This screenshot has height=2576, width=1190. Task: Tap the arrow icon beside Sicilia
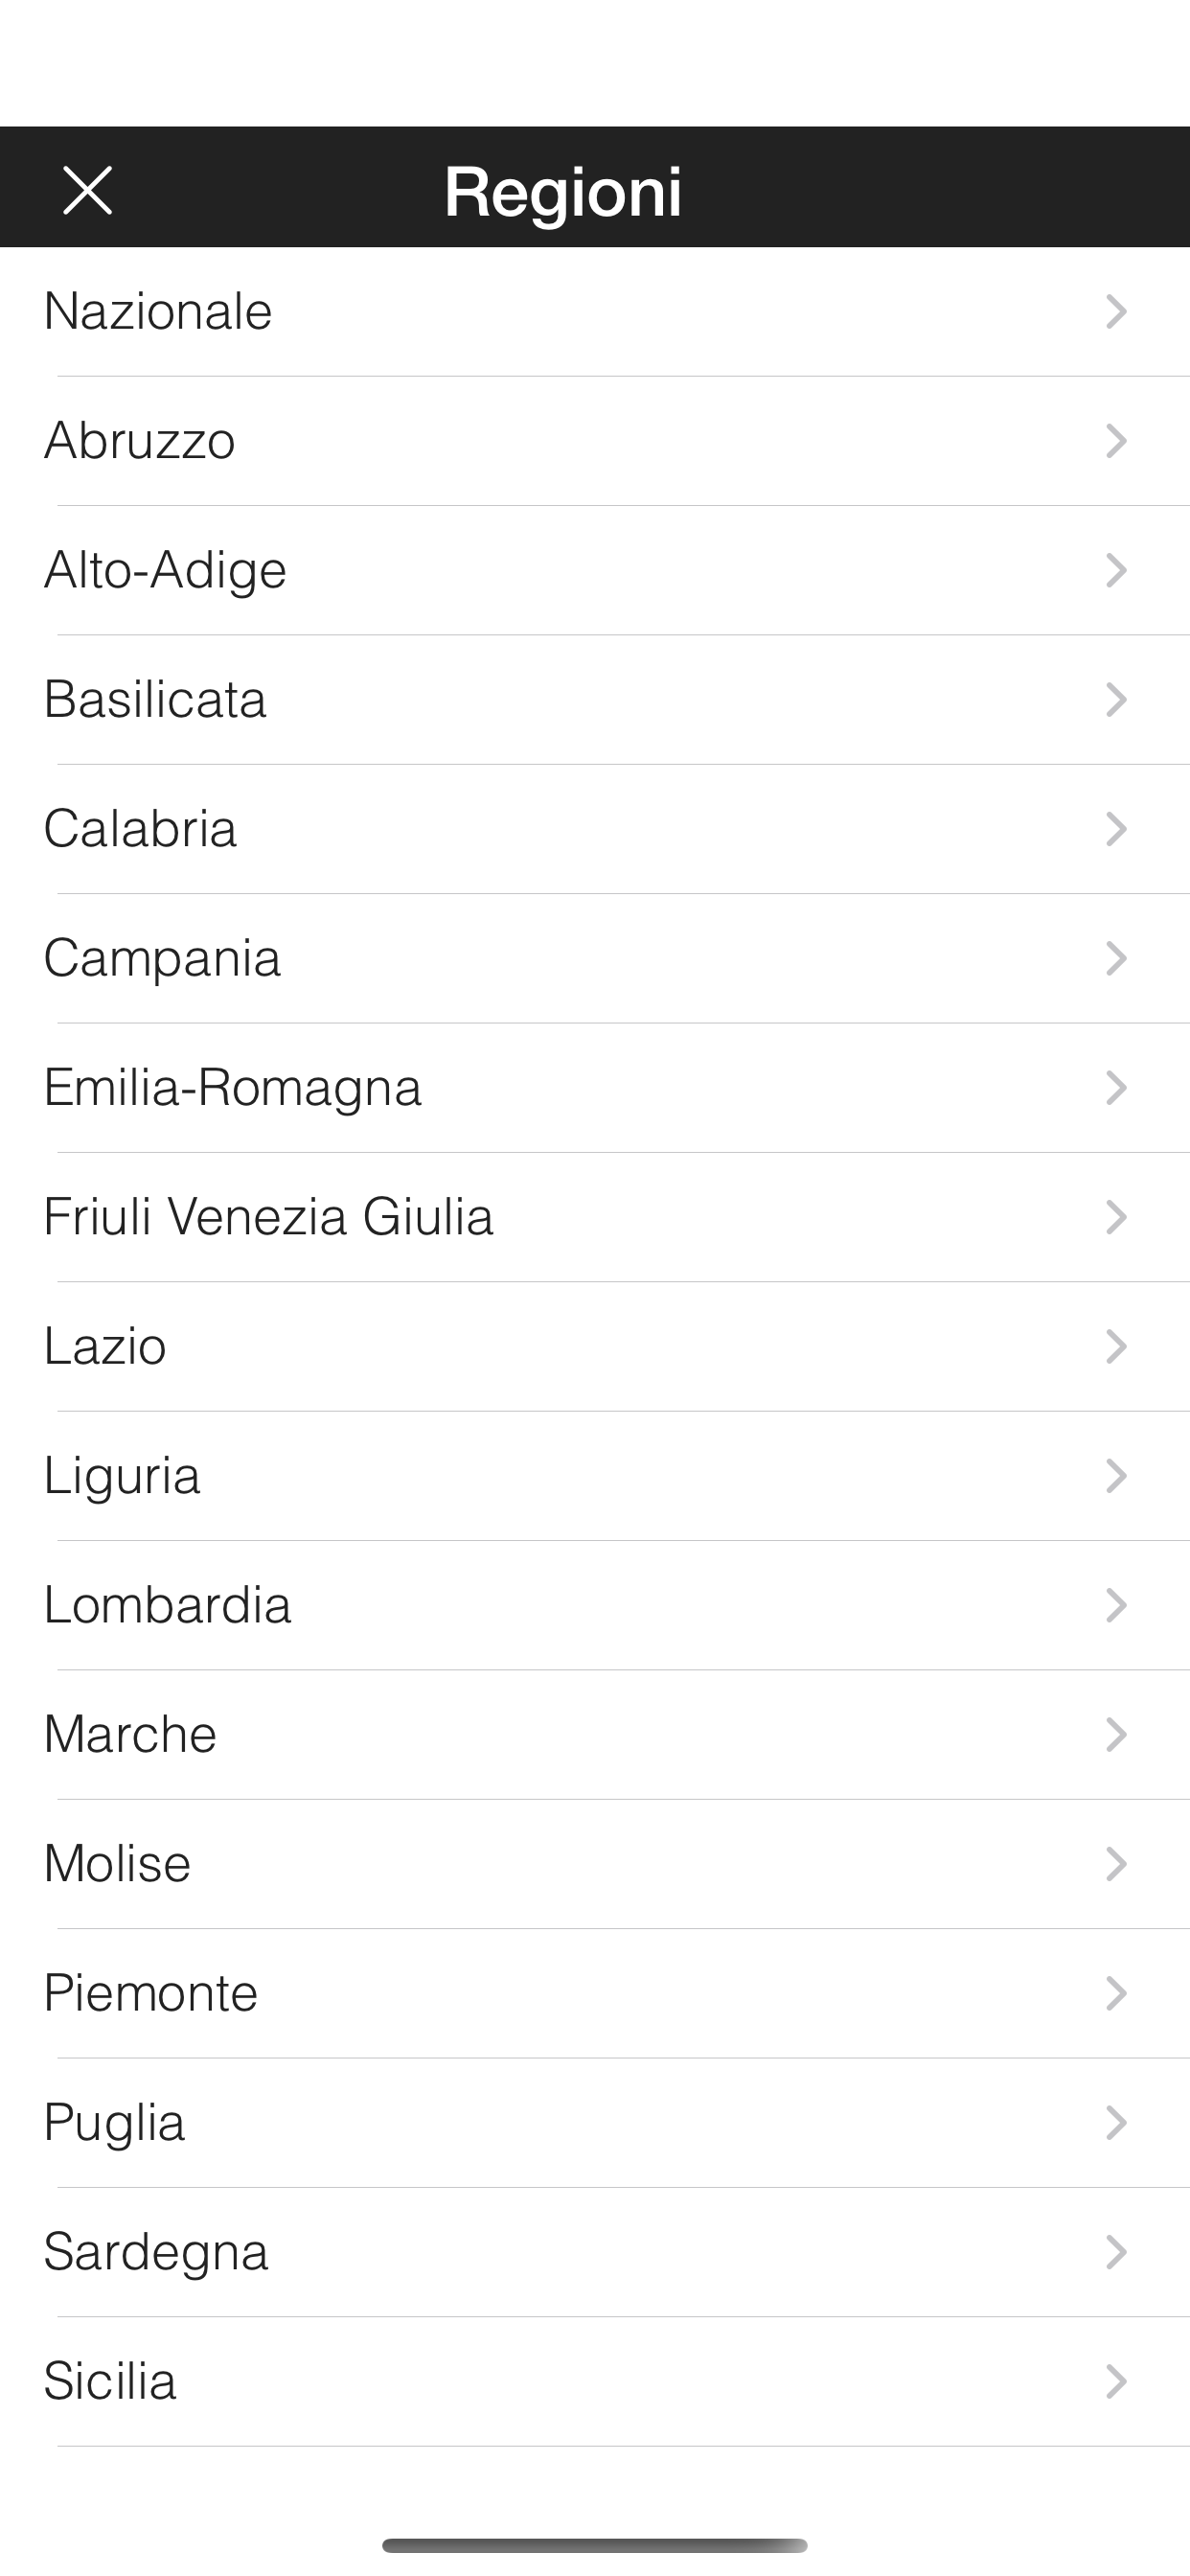(x=1116, y=2382)
